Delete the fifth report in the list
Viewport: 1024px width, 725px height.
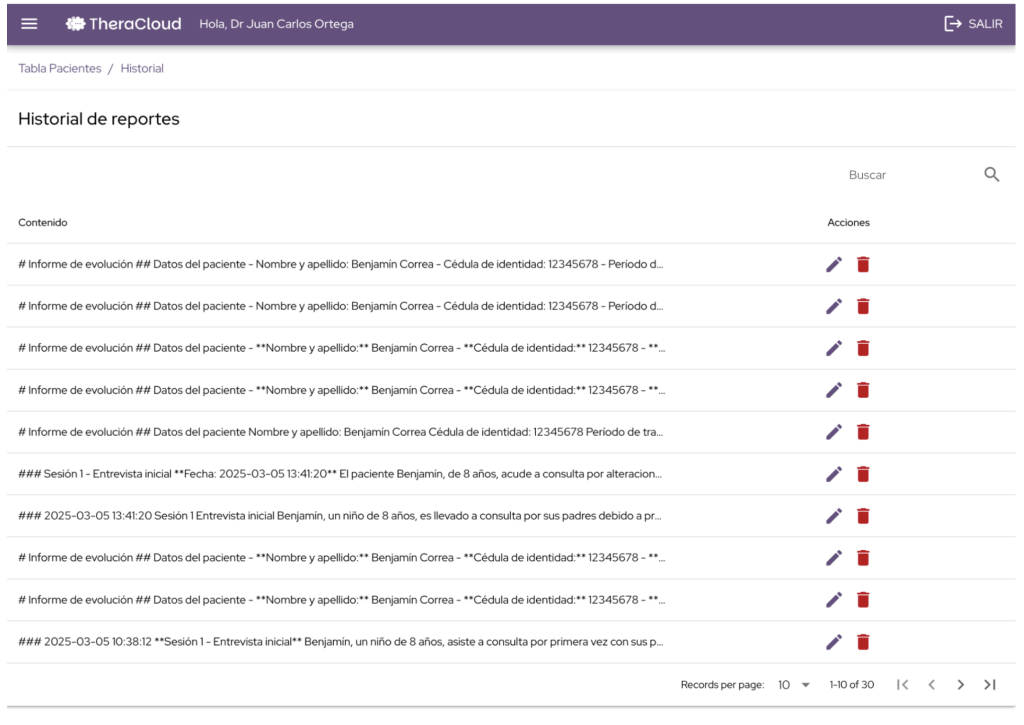[863, 432]
